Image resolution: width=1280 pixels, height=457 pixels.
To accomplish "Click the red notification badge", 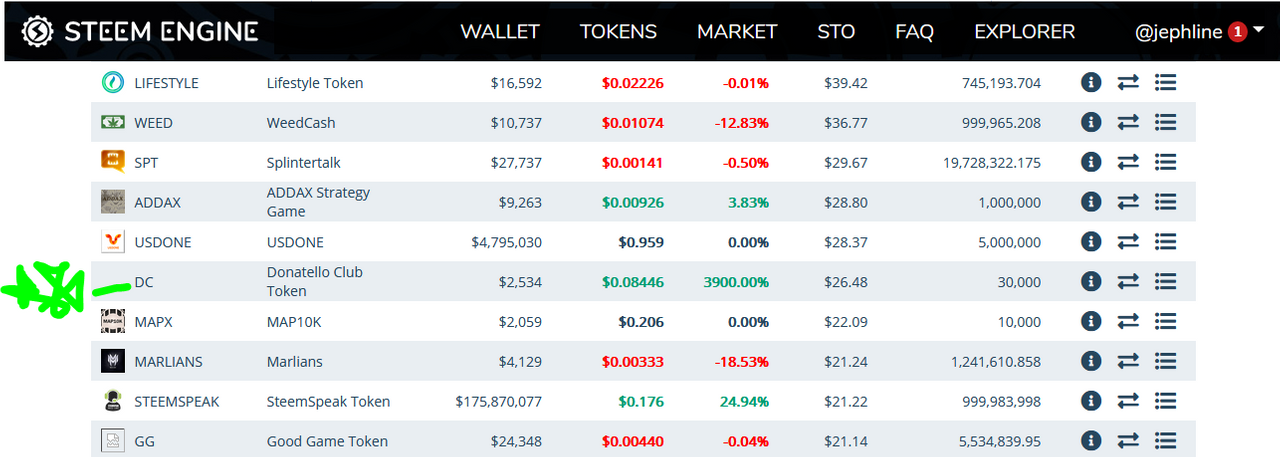I will point(1236,32).
